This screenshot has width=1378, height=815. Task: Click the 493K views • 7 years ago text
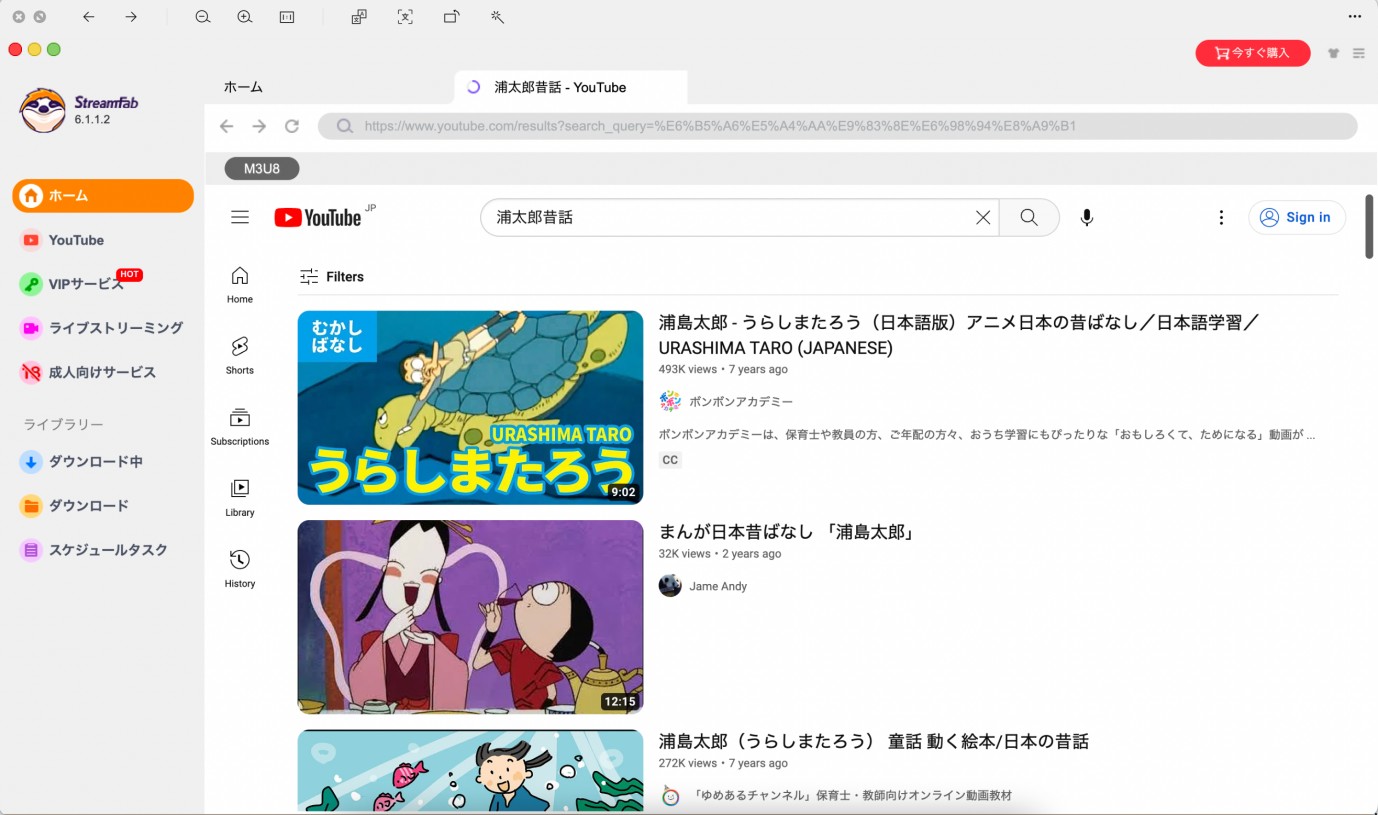point(723,369)
